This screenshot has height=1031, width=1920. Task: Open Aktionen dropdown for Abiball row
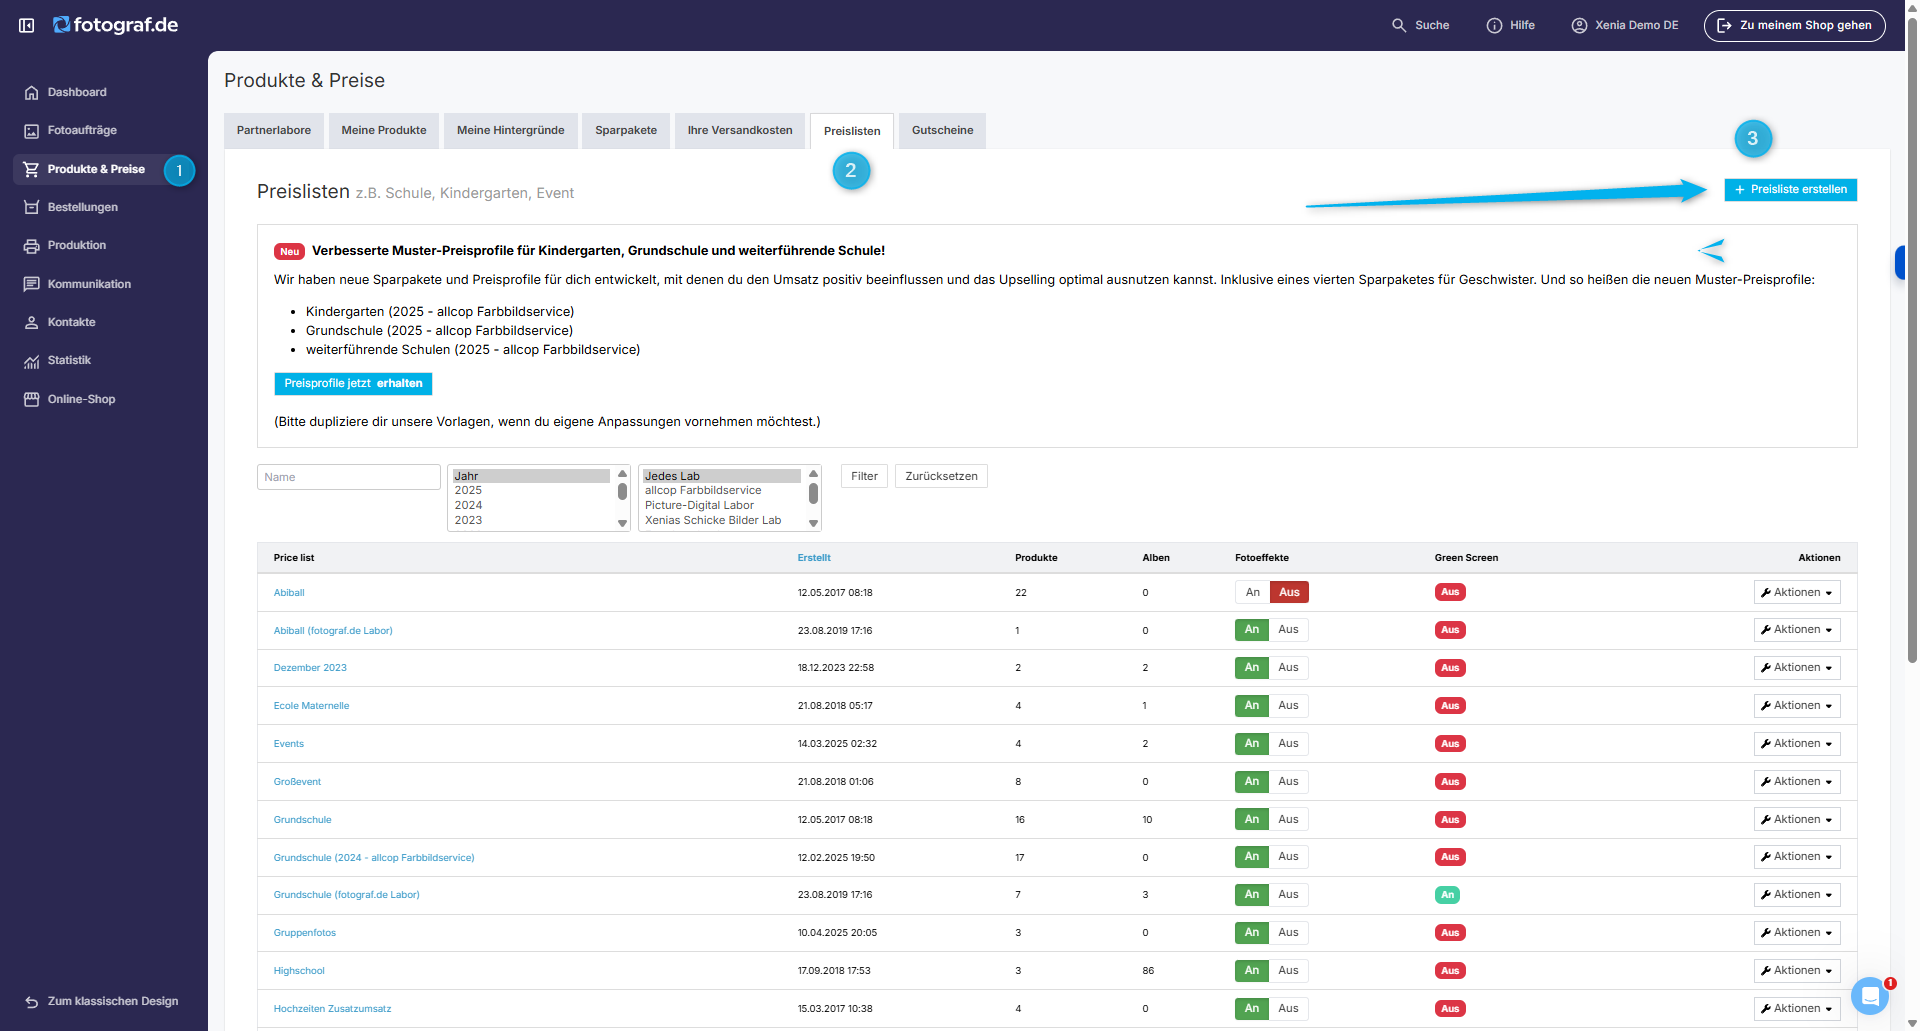tap(1797, 592)
